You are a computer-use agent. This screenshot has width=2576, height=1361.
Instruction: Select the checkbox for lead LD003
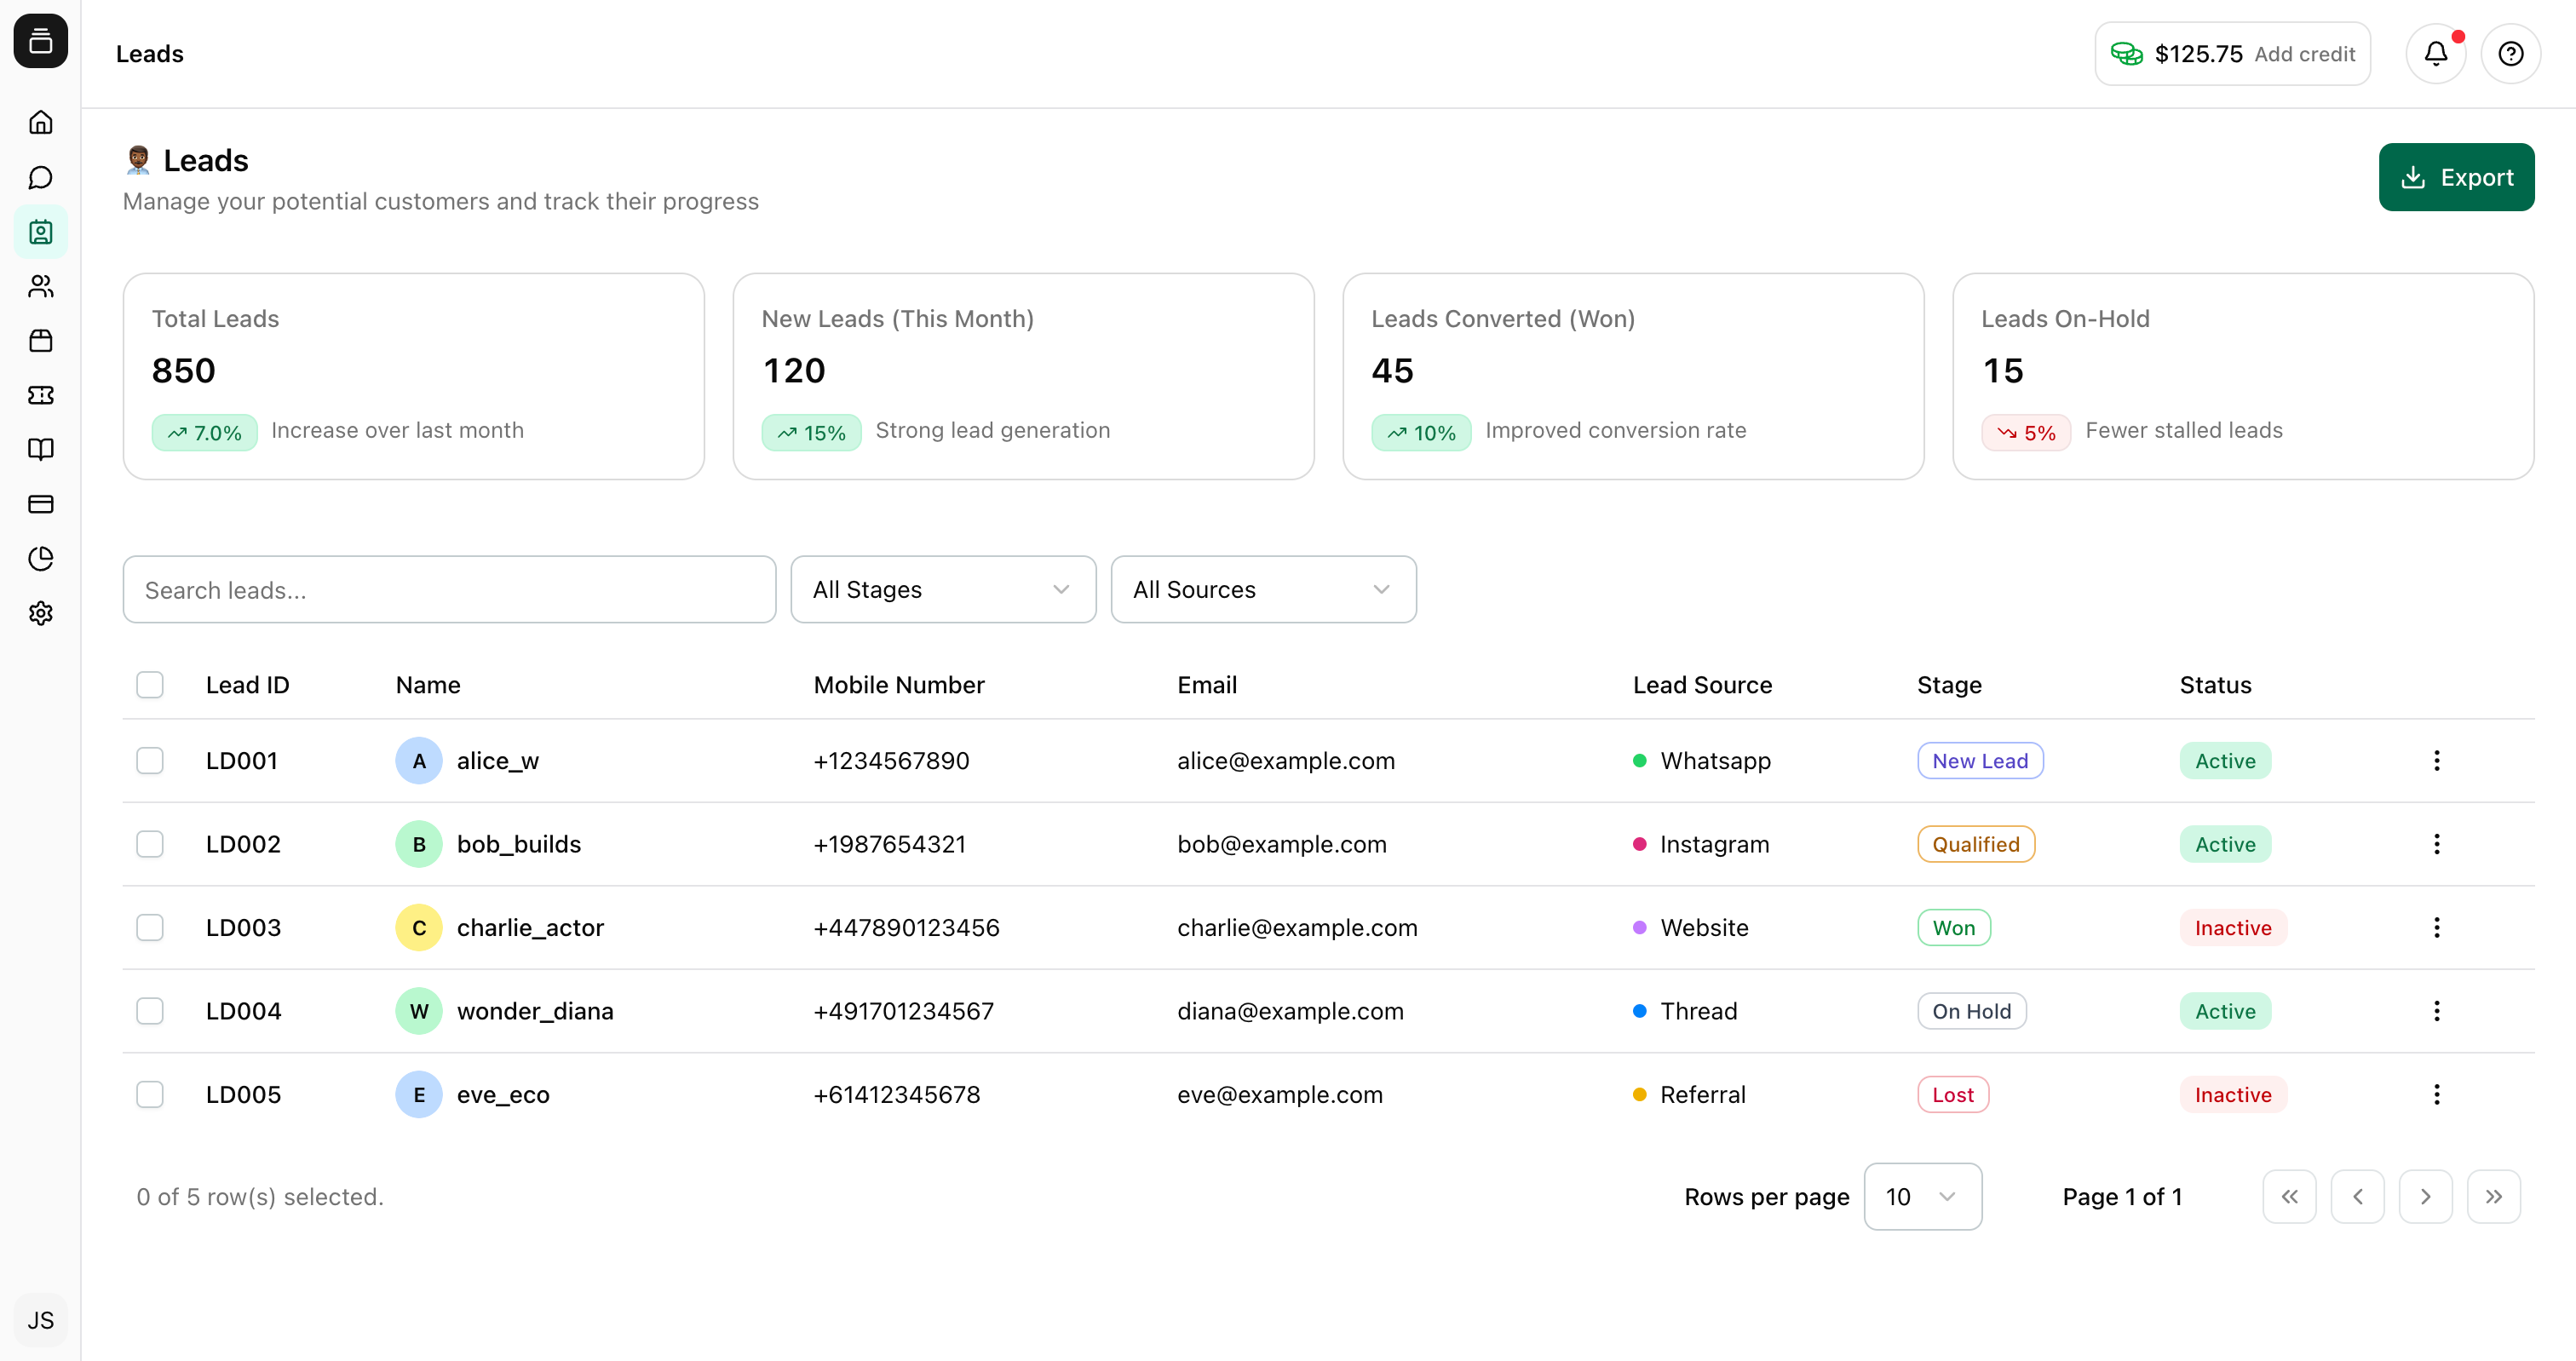point(150,928)
